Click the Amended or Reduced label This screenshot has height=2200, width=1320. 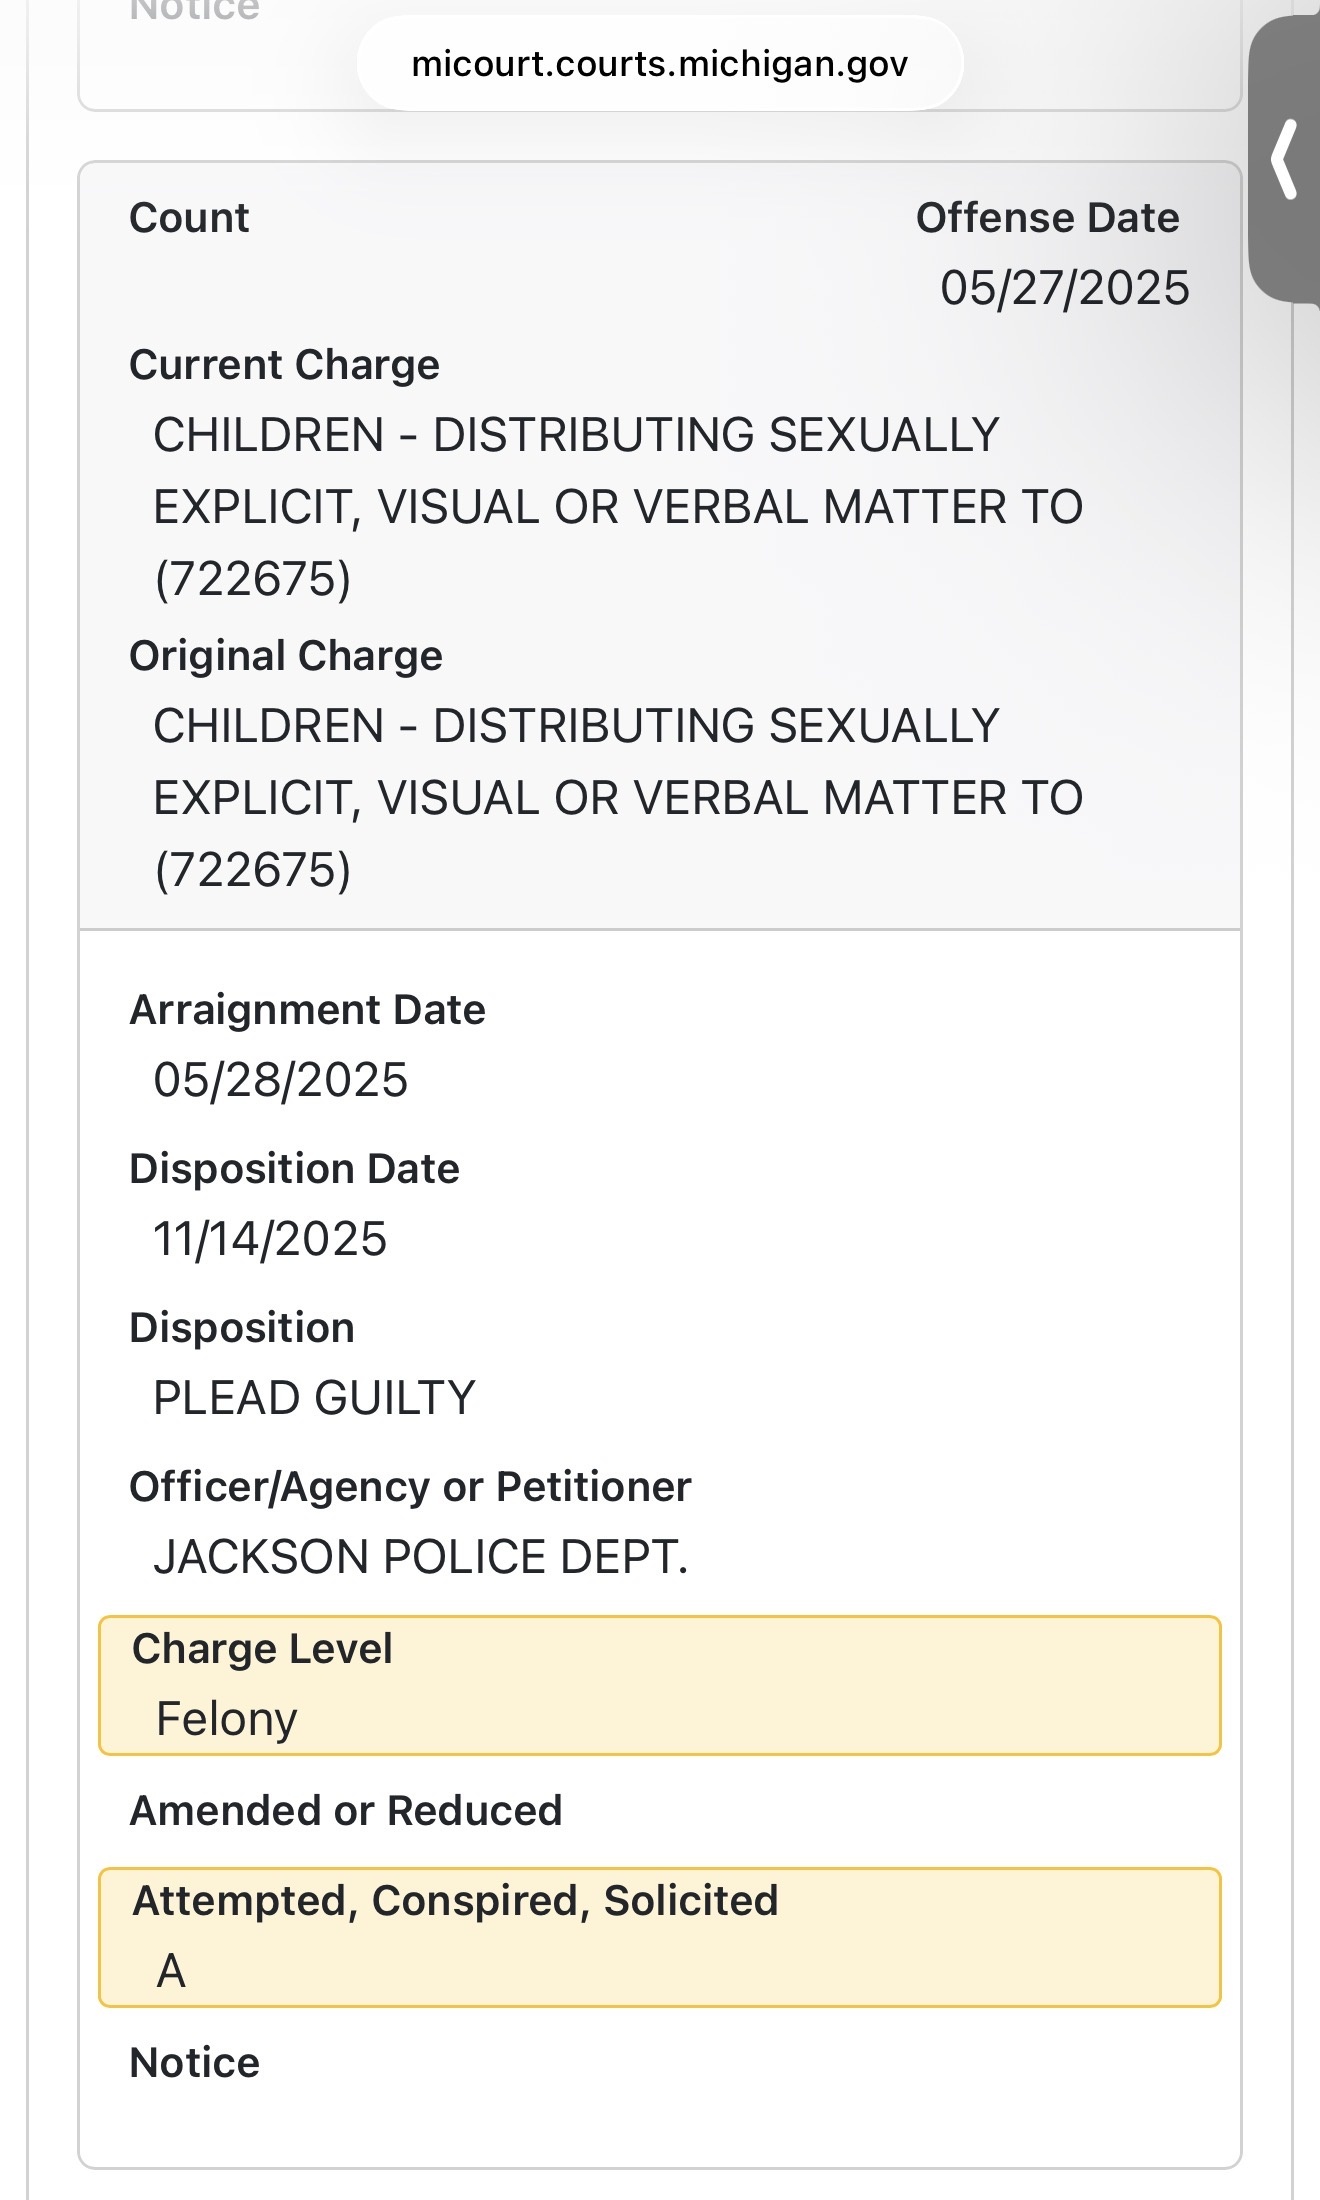pyautogui.click(x=346, y=1810)
